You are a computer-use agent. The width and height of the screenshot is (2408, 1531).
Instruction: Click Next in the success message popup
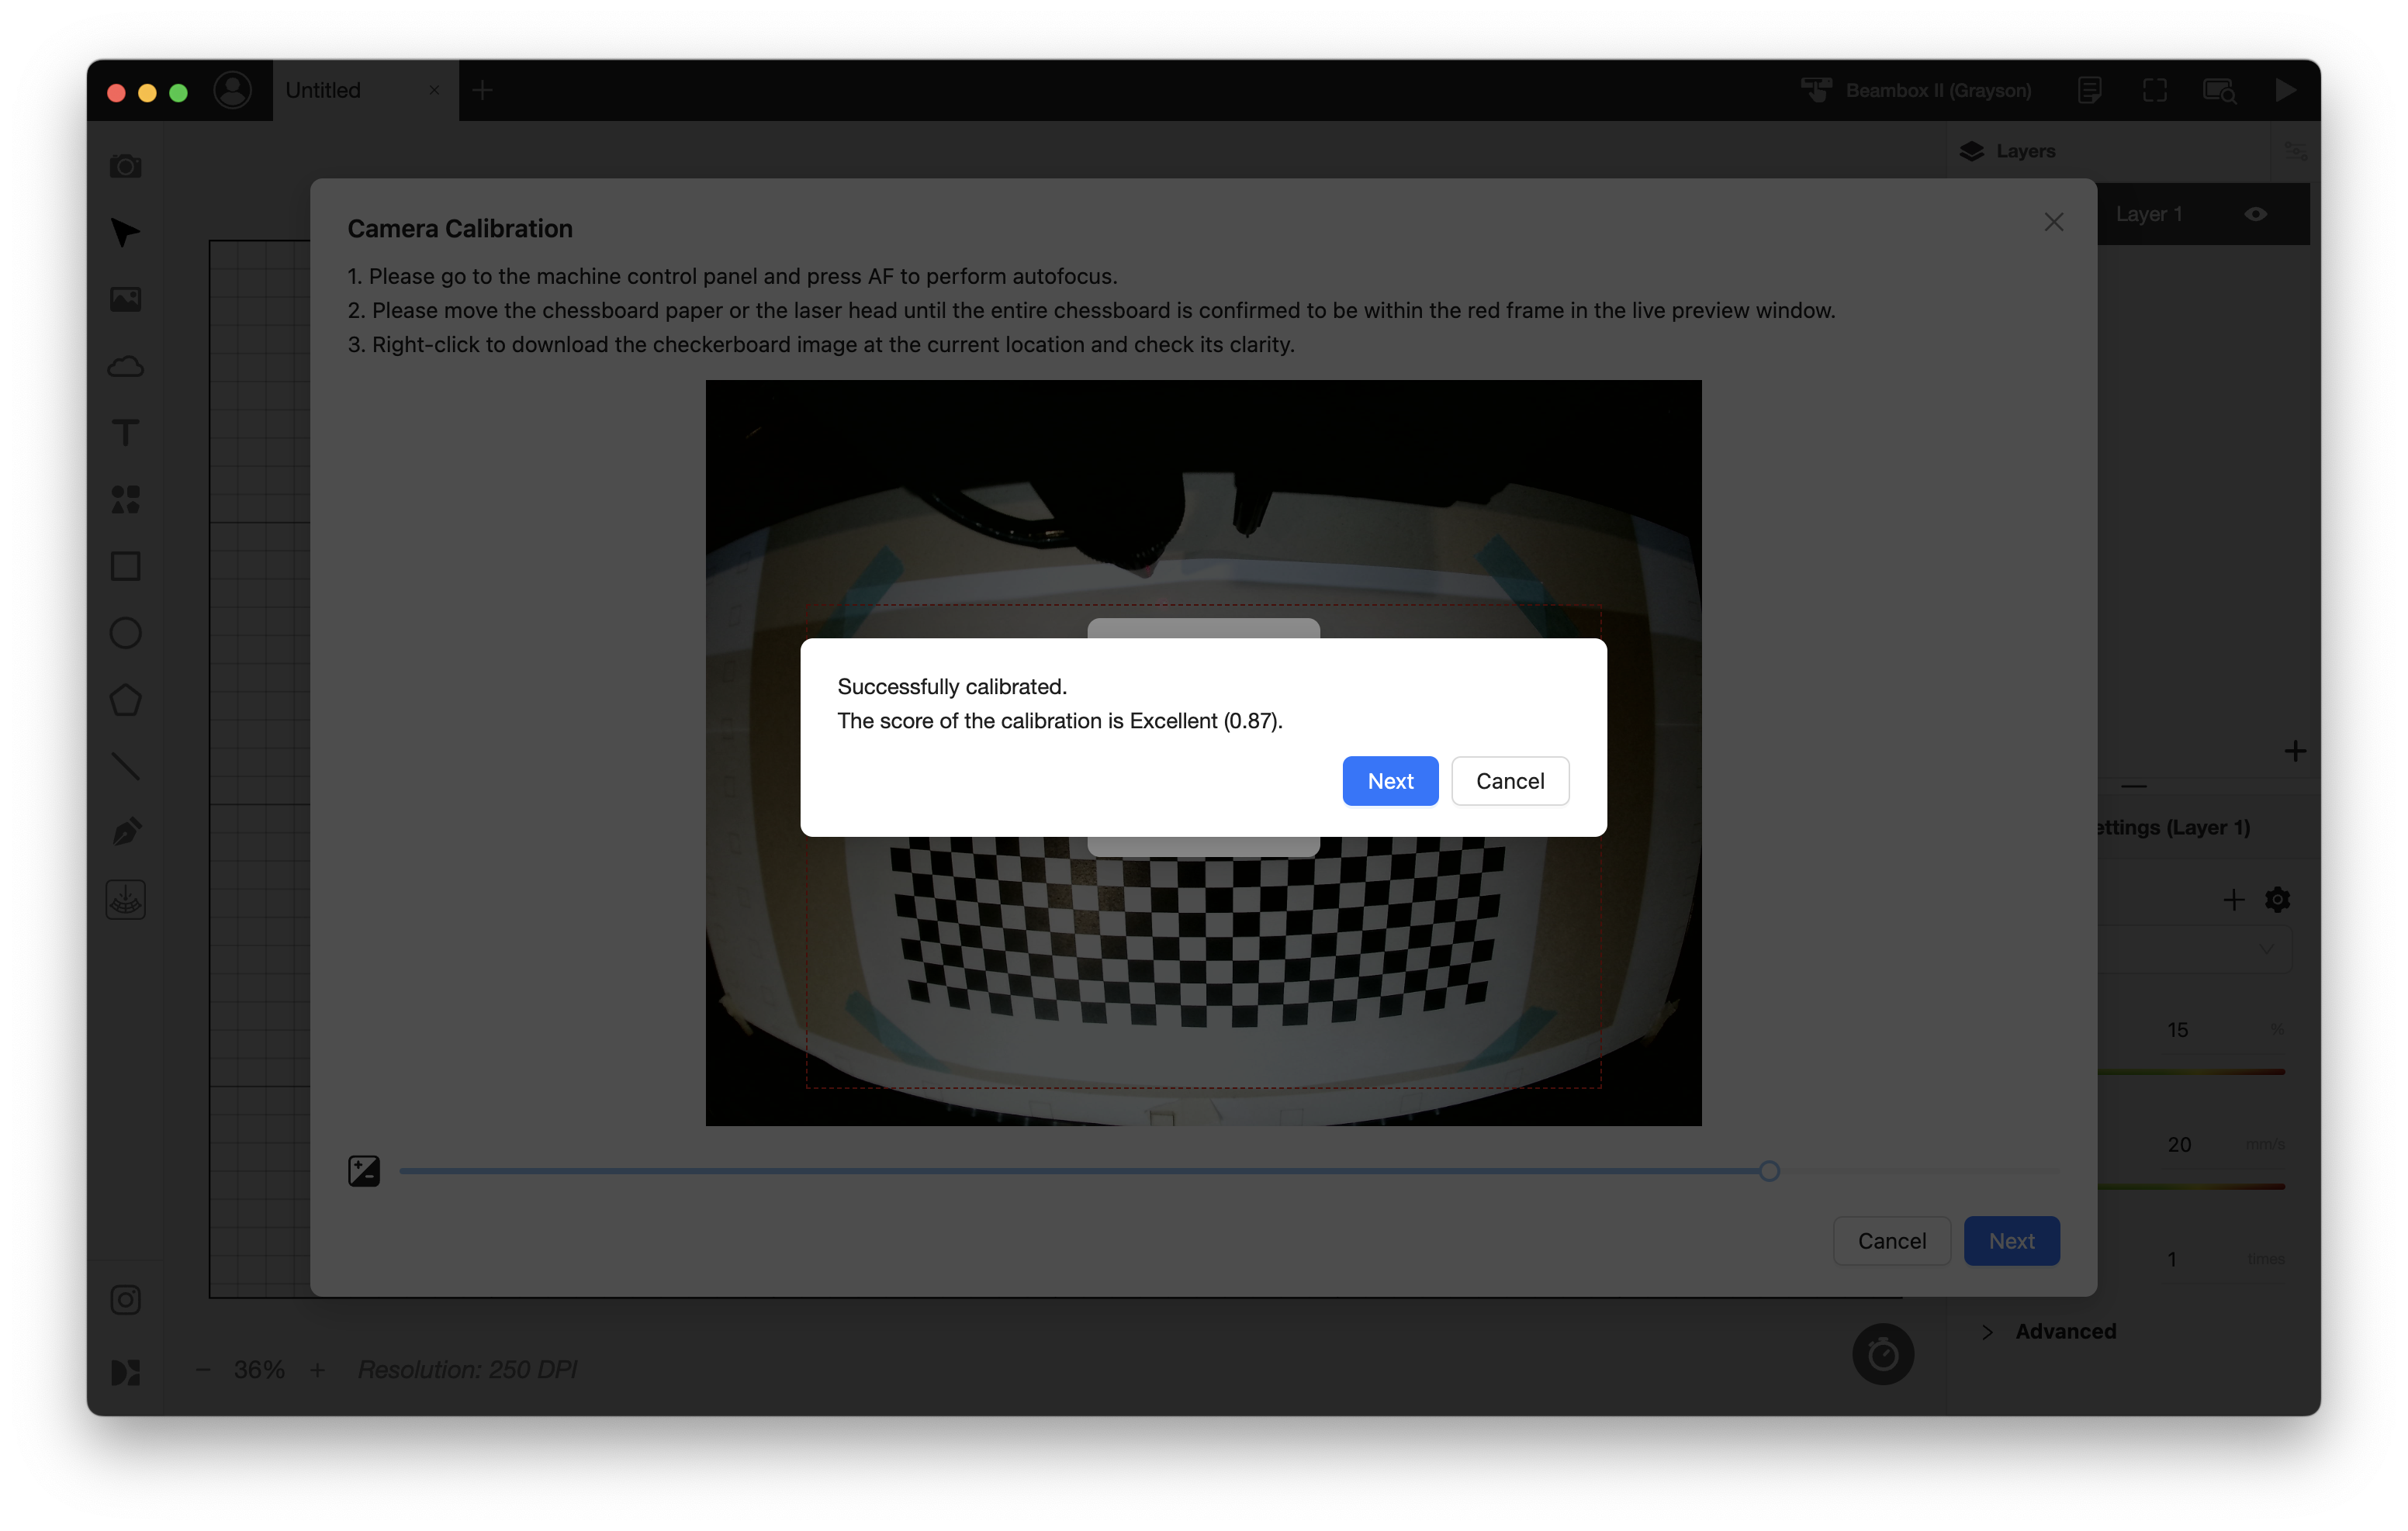click(1390, 780)
